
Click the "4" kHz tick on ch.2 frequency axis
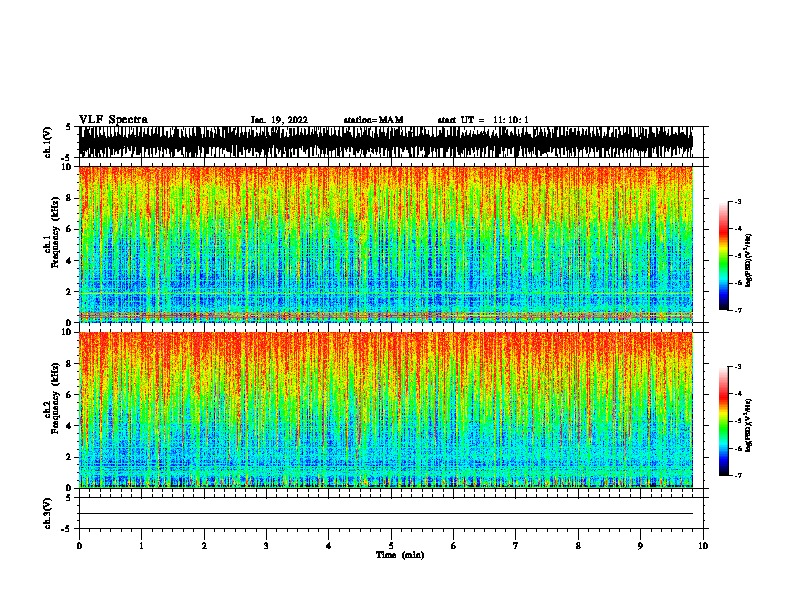click(70, 426)
